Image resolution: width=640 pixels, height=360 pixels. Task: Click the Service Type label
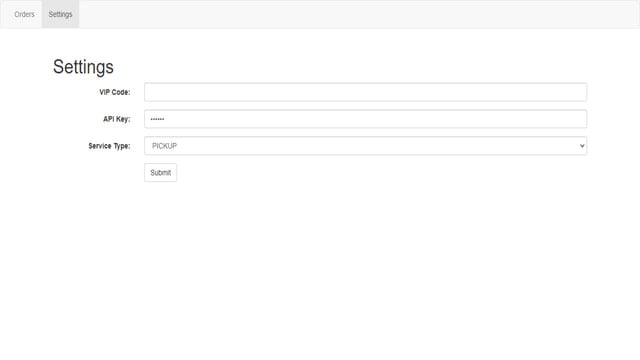pyautogui.click(x=109, y=146)
